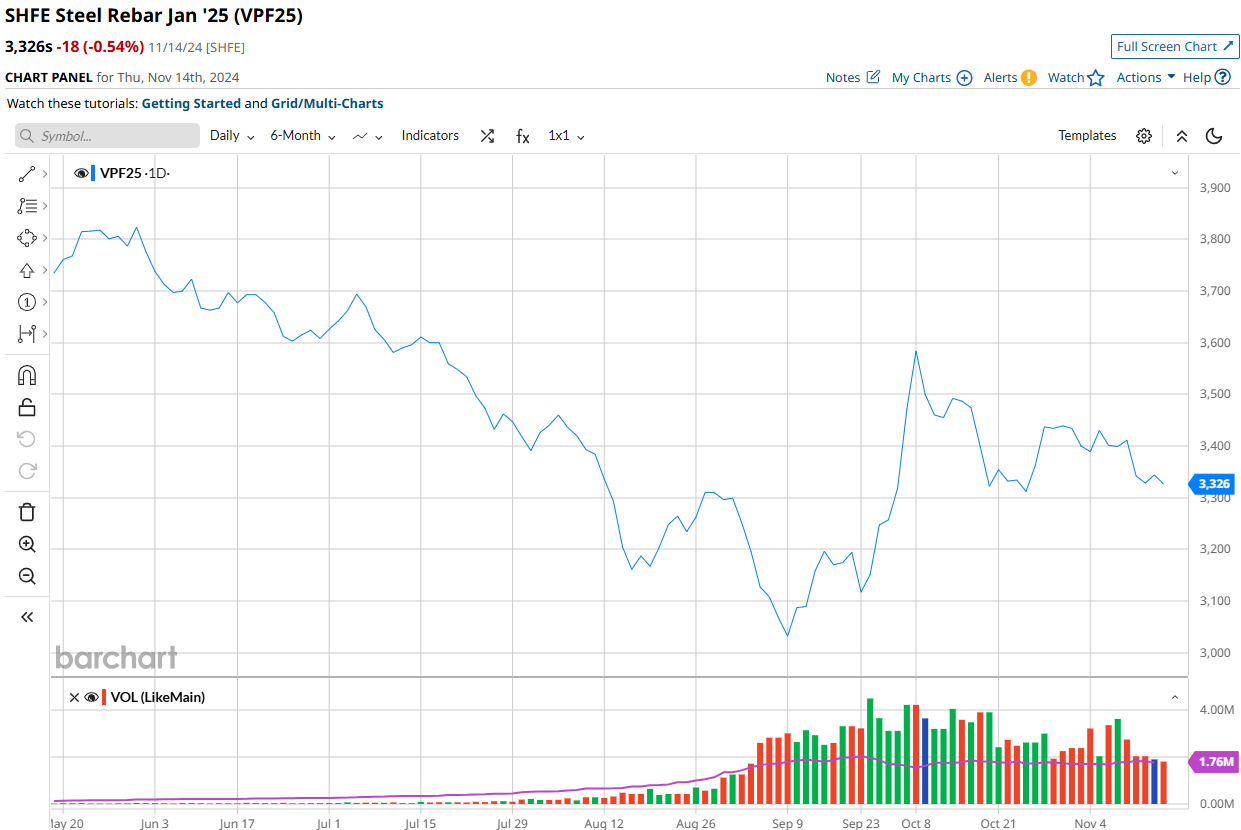1241x830 pixels.
Task: Click the VOL red color swatch
Action: click(104, 697)
